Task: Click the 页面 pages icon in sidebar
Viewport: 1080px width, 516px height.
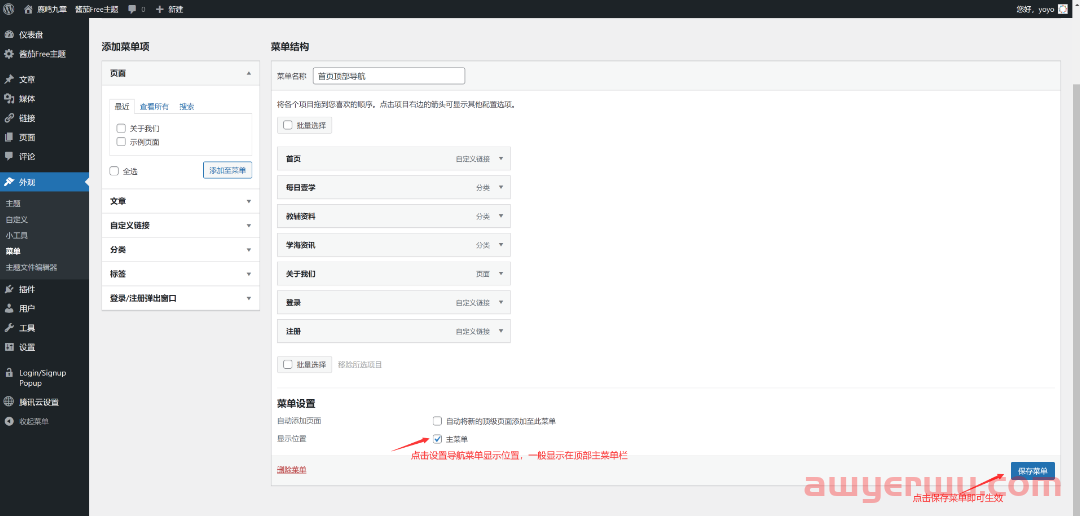Action: (9, 137)
